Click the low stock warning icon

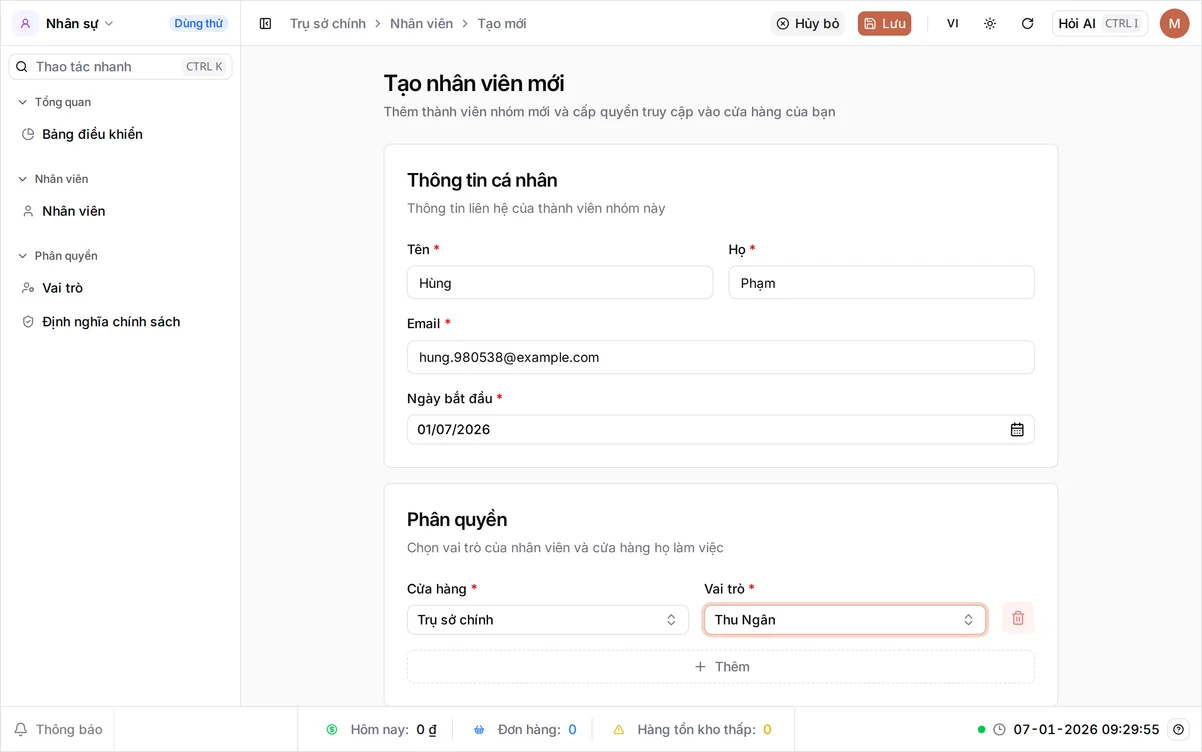click(x=619, y=730)
